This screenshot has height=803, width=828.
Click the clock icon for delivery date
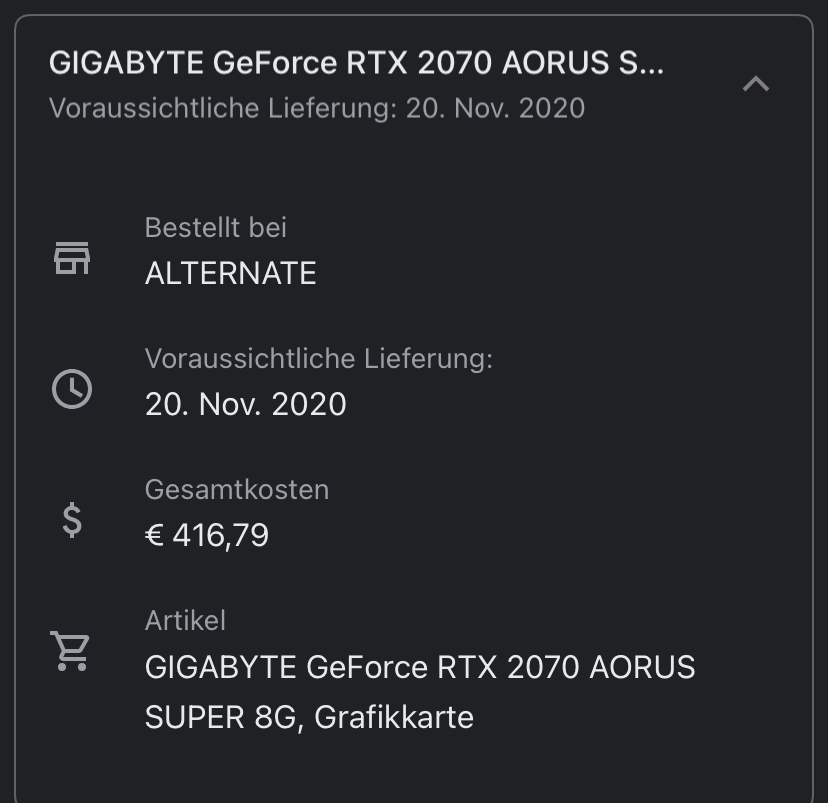coord(71,389)
